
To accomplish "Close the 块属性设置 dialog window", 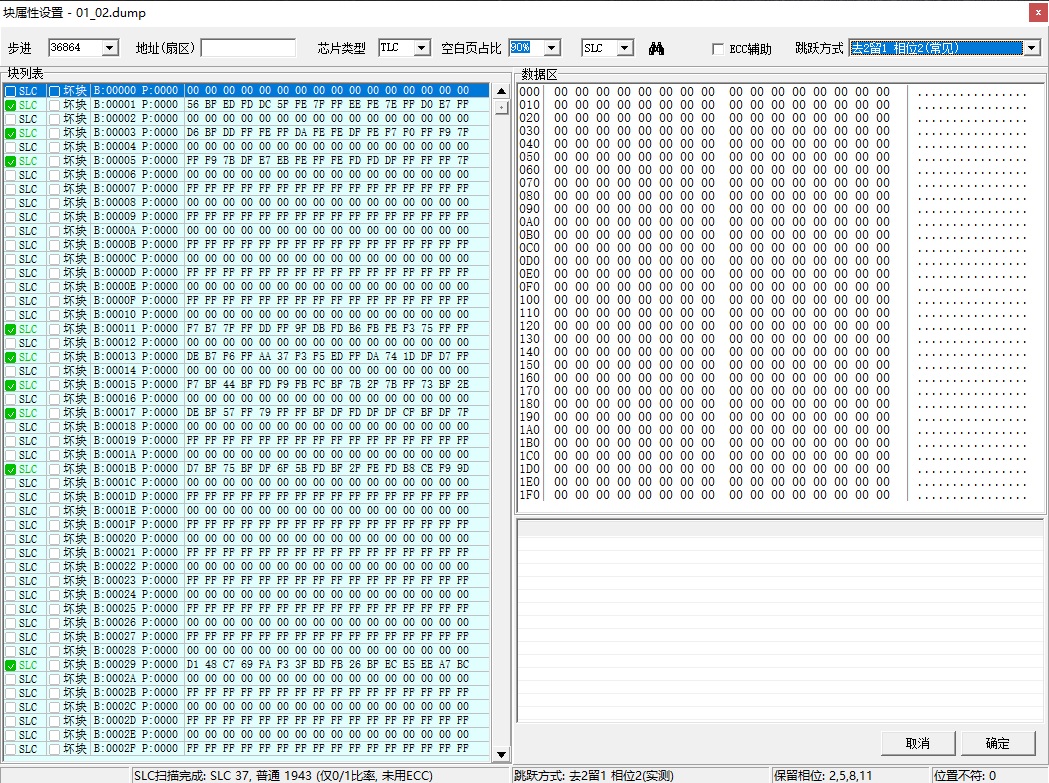I will click(x=1038, y=12).
